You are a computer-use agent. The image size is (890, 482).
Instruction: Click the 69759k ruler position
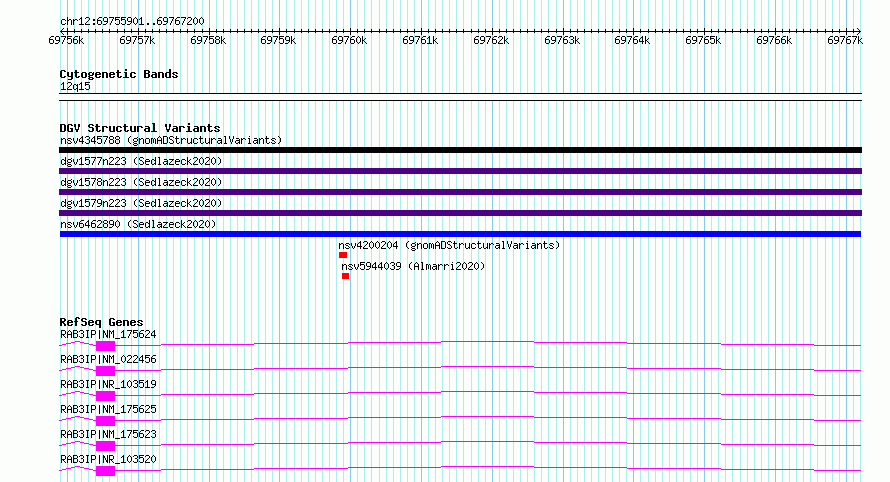[x=278, y=40]
